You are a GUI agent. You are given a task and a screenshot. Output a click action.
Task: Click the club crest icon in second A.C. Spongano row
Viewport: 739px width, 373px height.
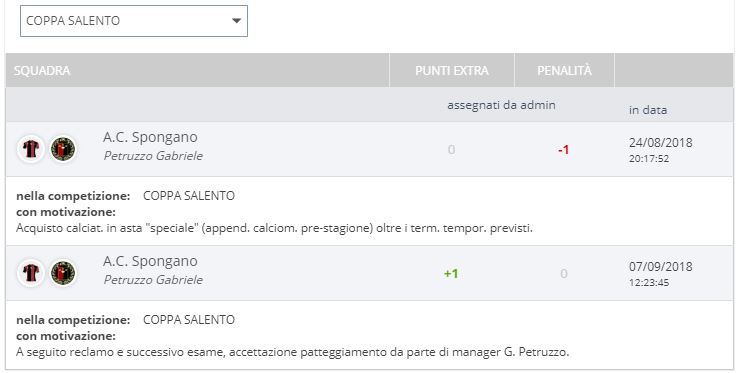click(x=63, y=273)
